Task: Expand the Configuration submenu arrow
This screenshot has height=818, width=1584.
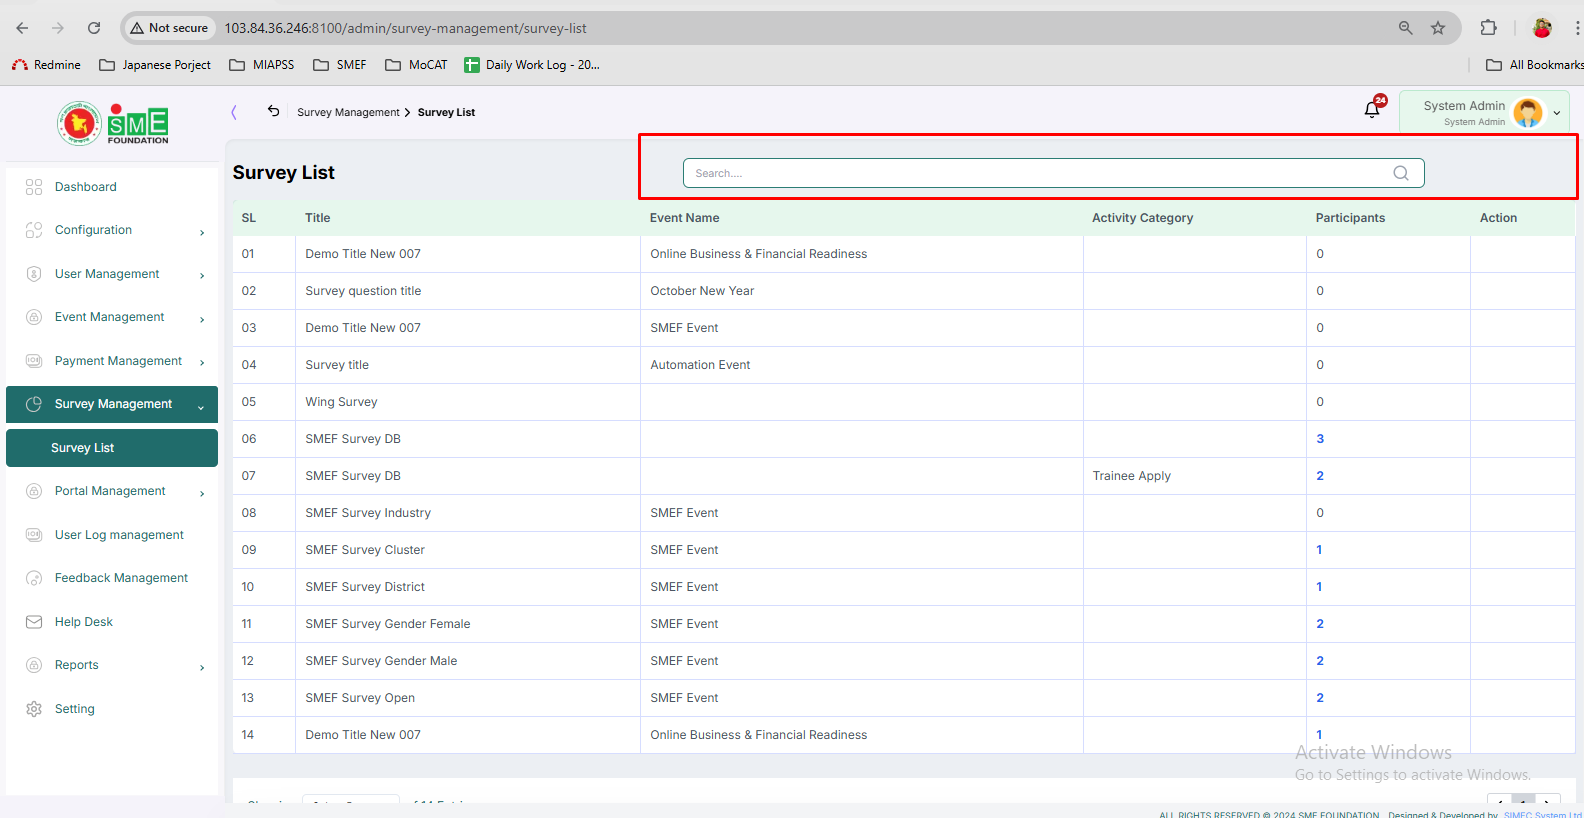Action: [x=202, y=232]
